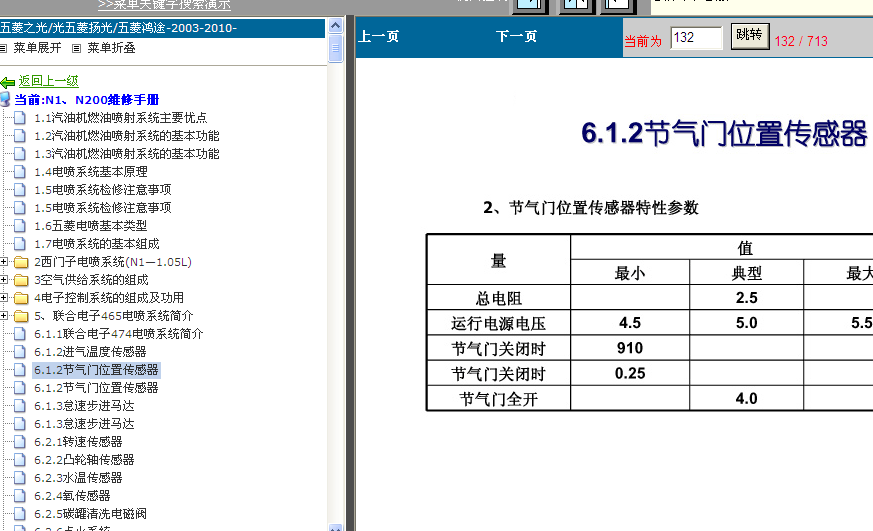Click the page icon beside 1.6五菱电喷基本类型
The image size is (873, 531).
[19, 226]
